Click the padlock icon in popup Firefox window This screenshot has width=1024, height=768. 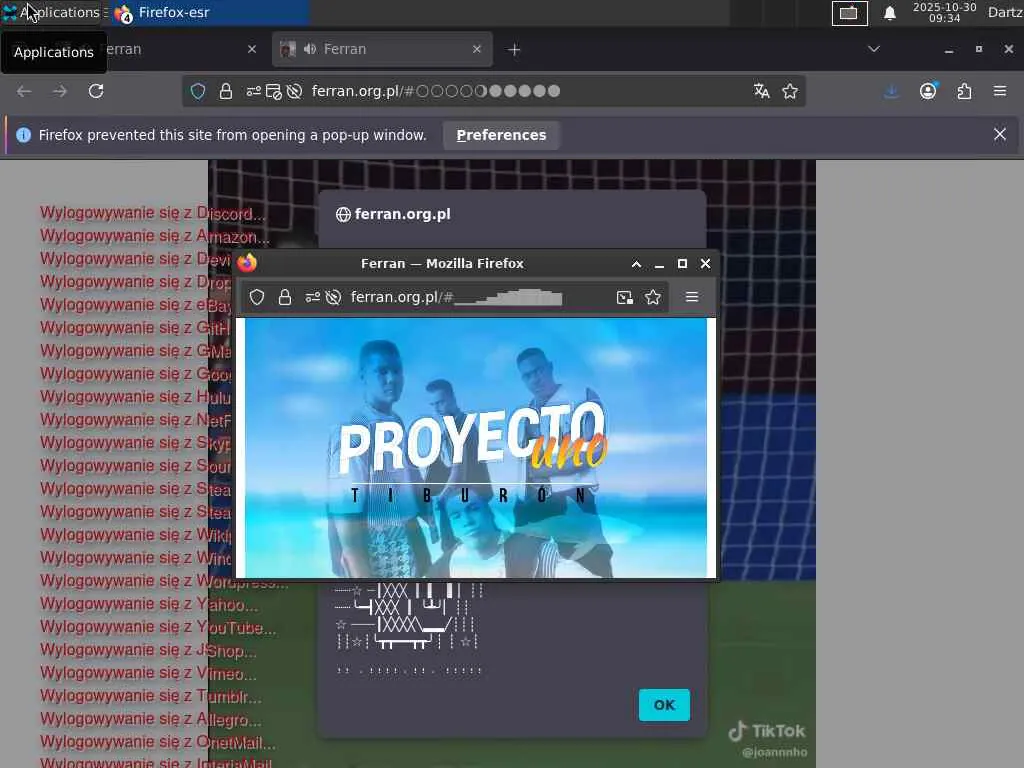point(285,298)
